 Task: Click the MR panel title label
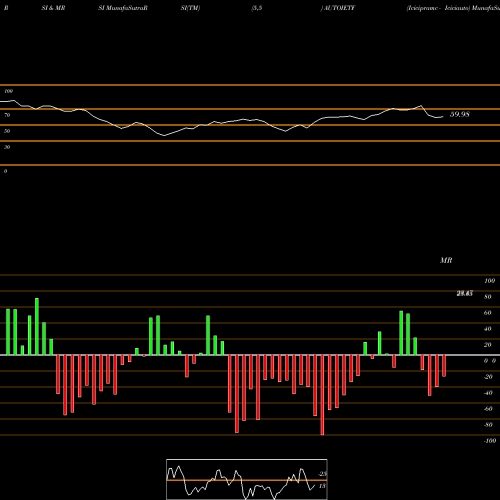pyautogui.click(x=446, y=260)
